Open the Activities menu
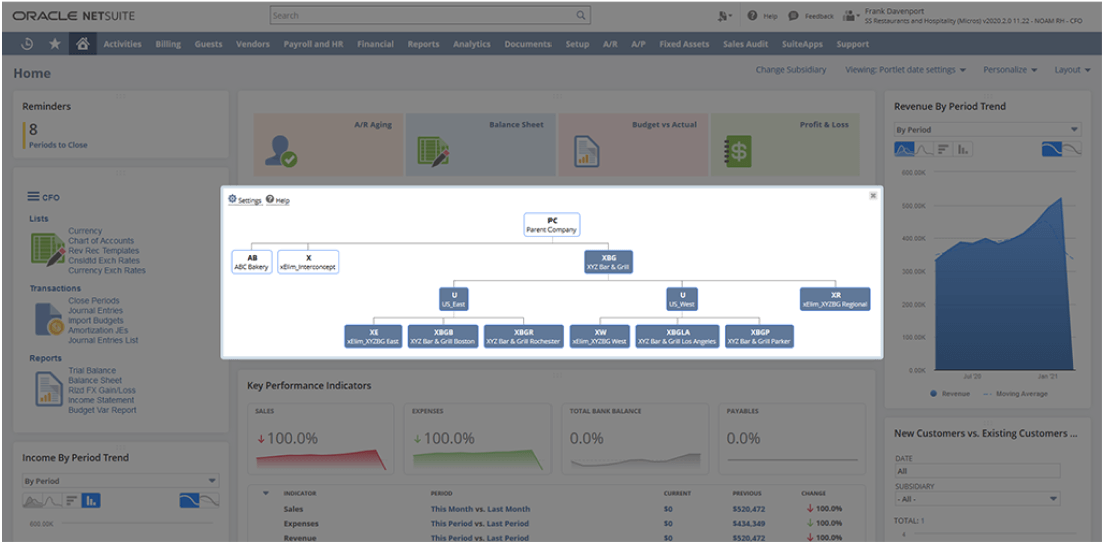The height and width of the screenshot is (545, 1104). (123, 44)
